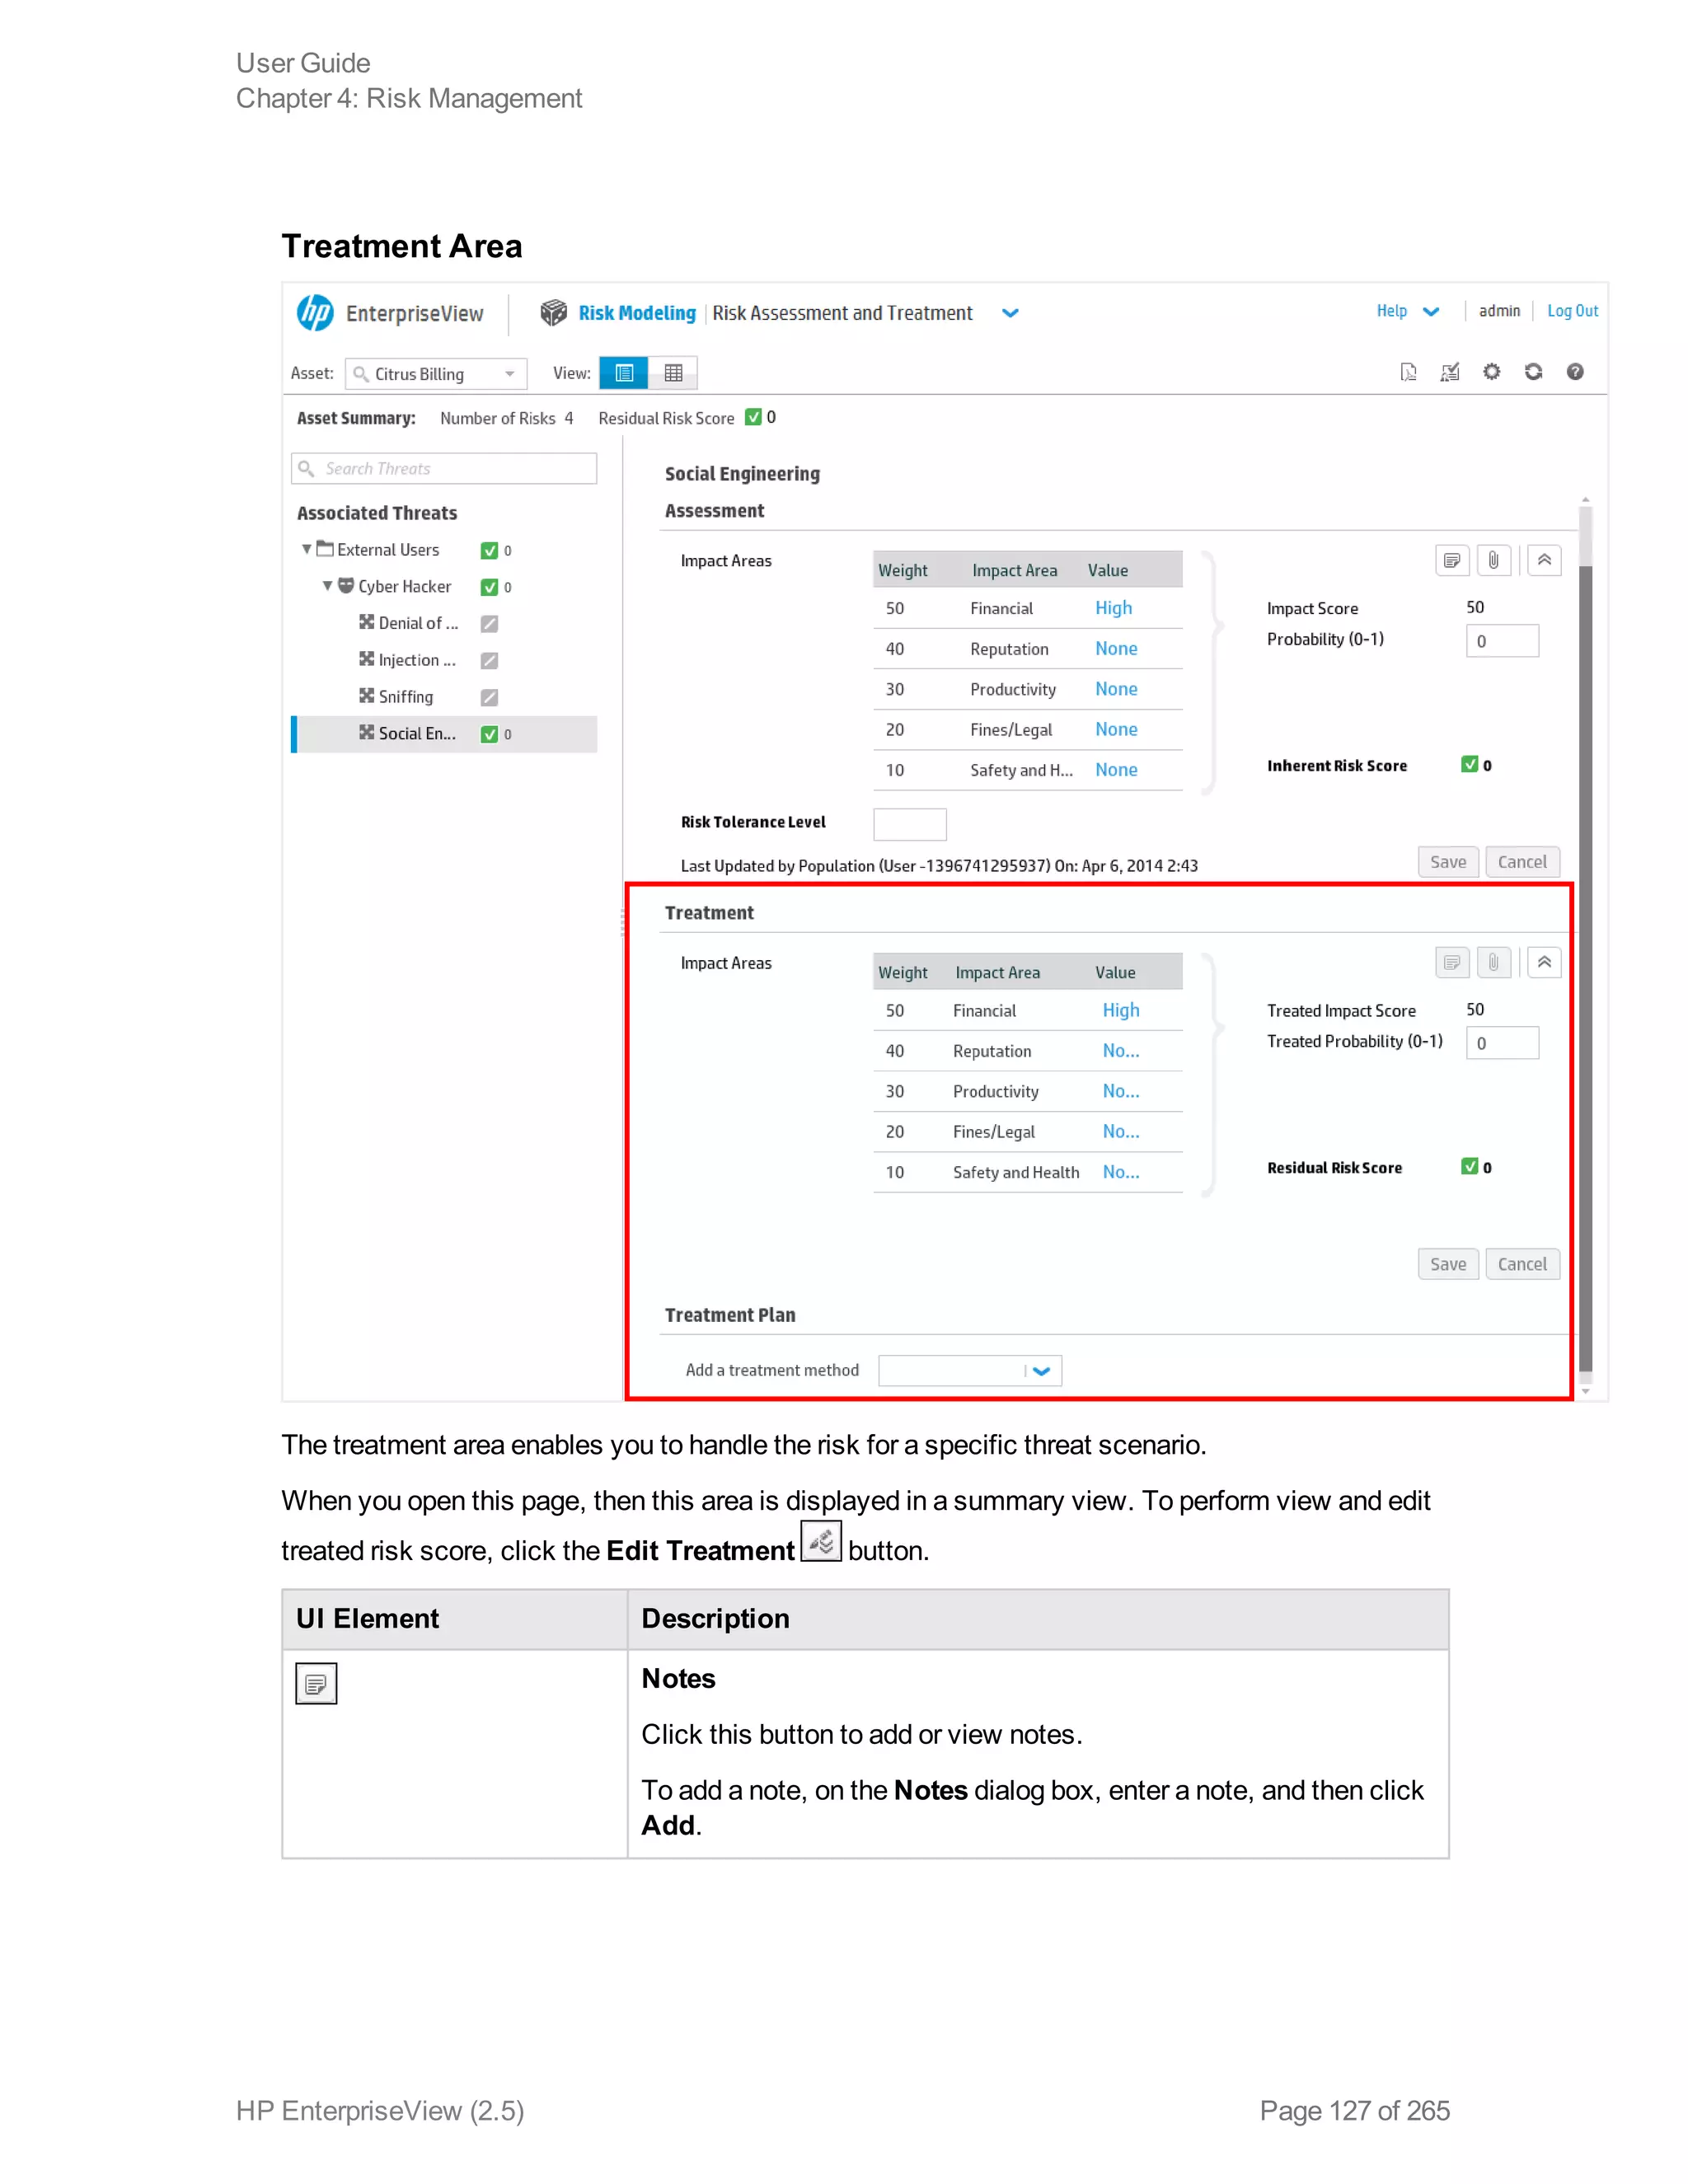Click the Residual Risk Score green check in Asset Summary

(753, 417)
